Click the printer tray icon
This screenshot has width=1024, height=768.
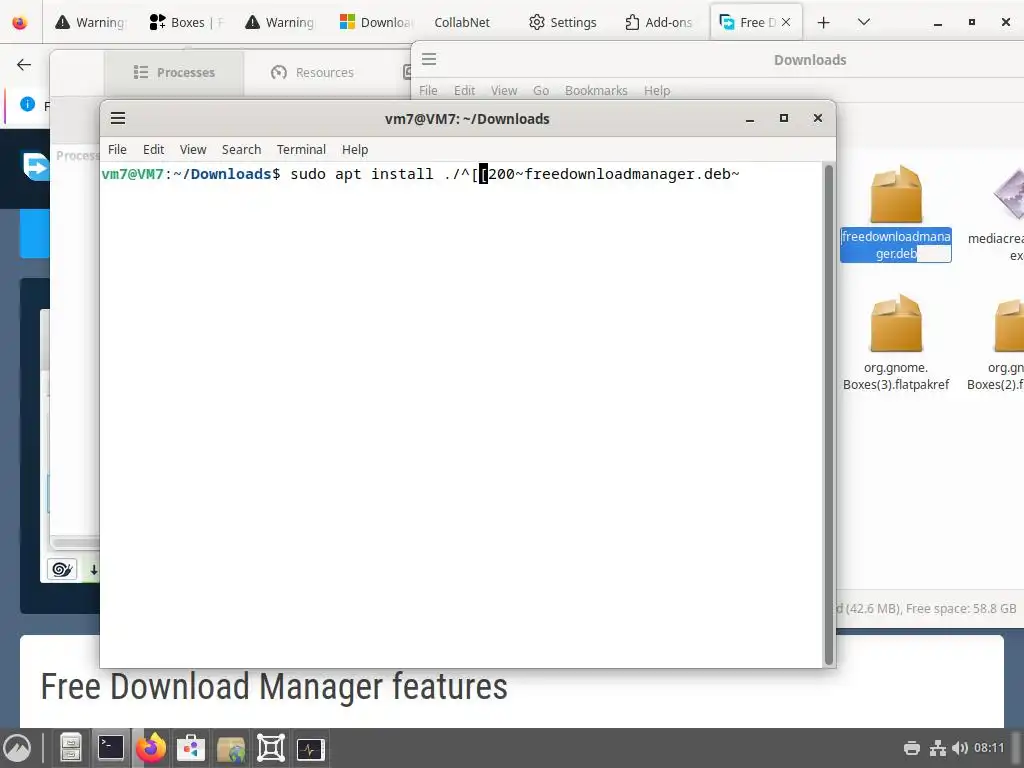pos(912,748)
